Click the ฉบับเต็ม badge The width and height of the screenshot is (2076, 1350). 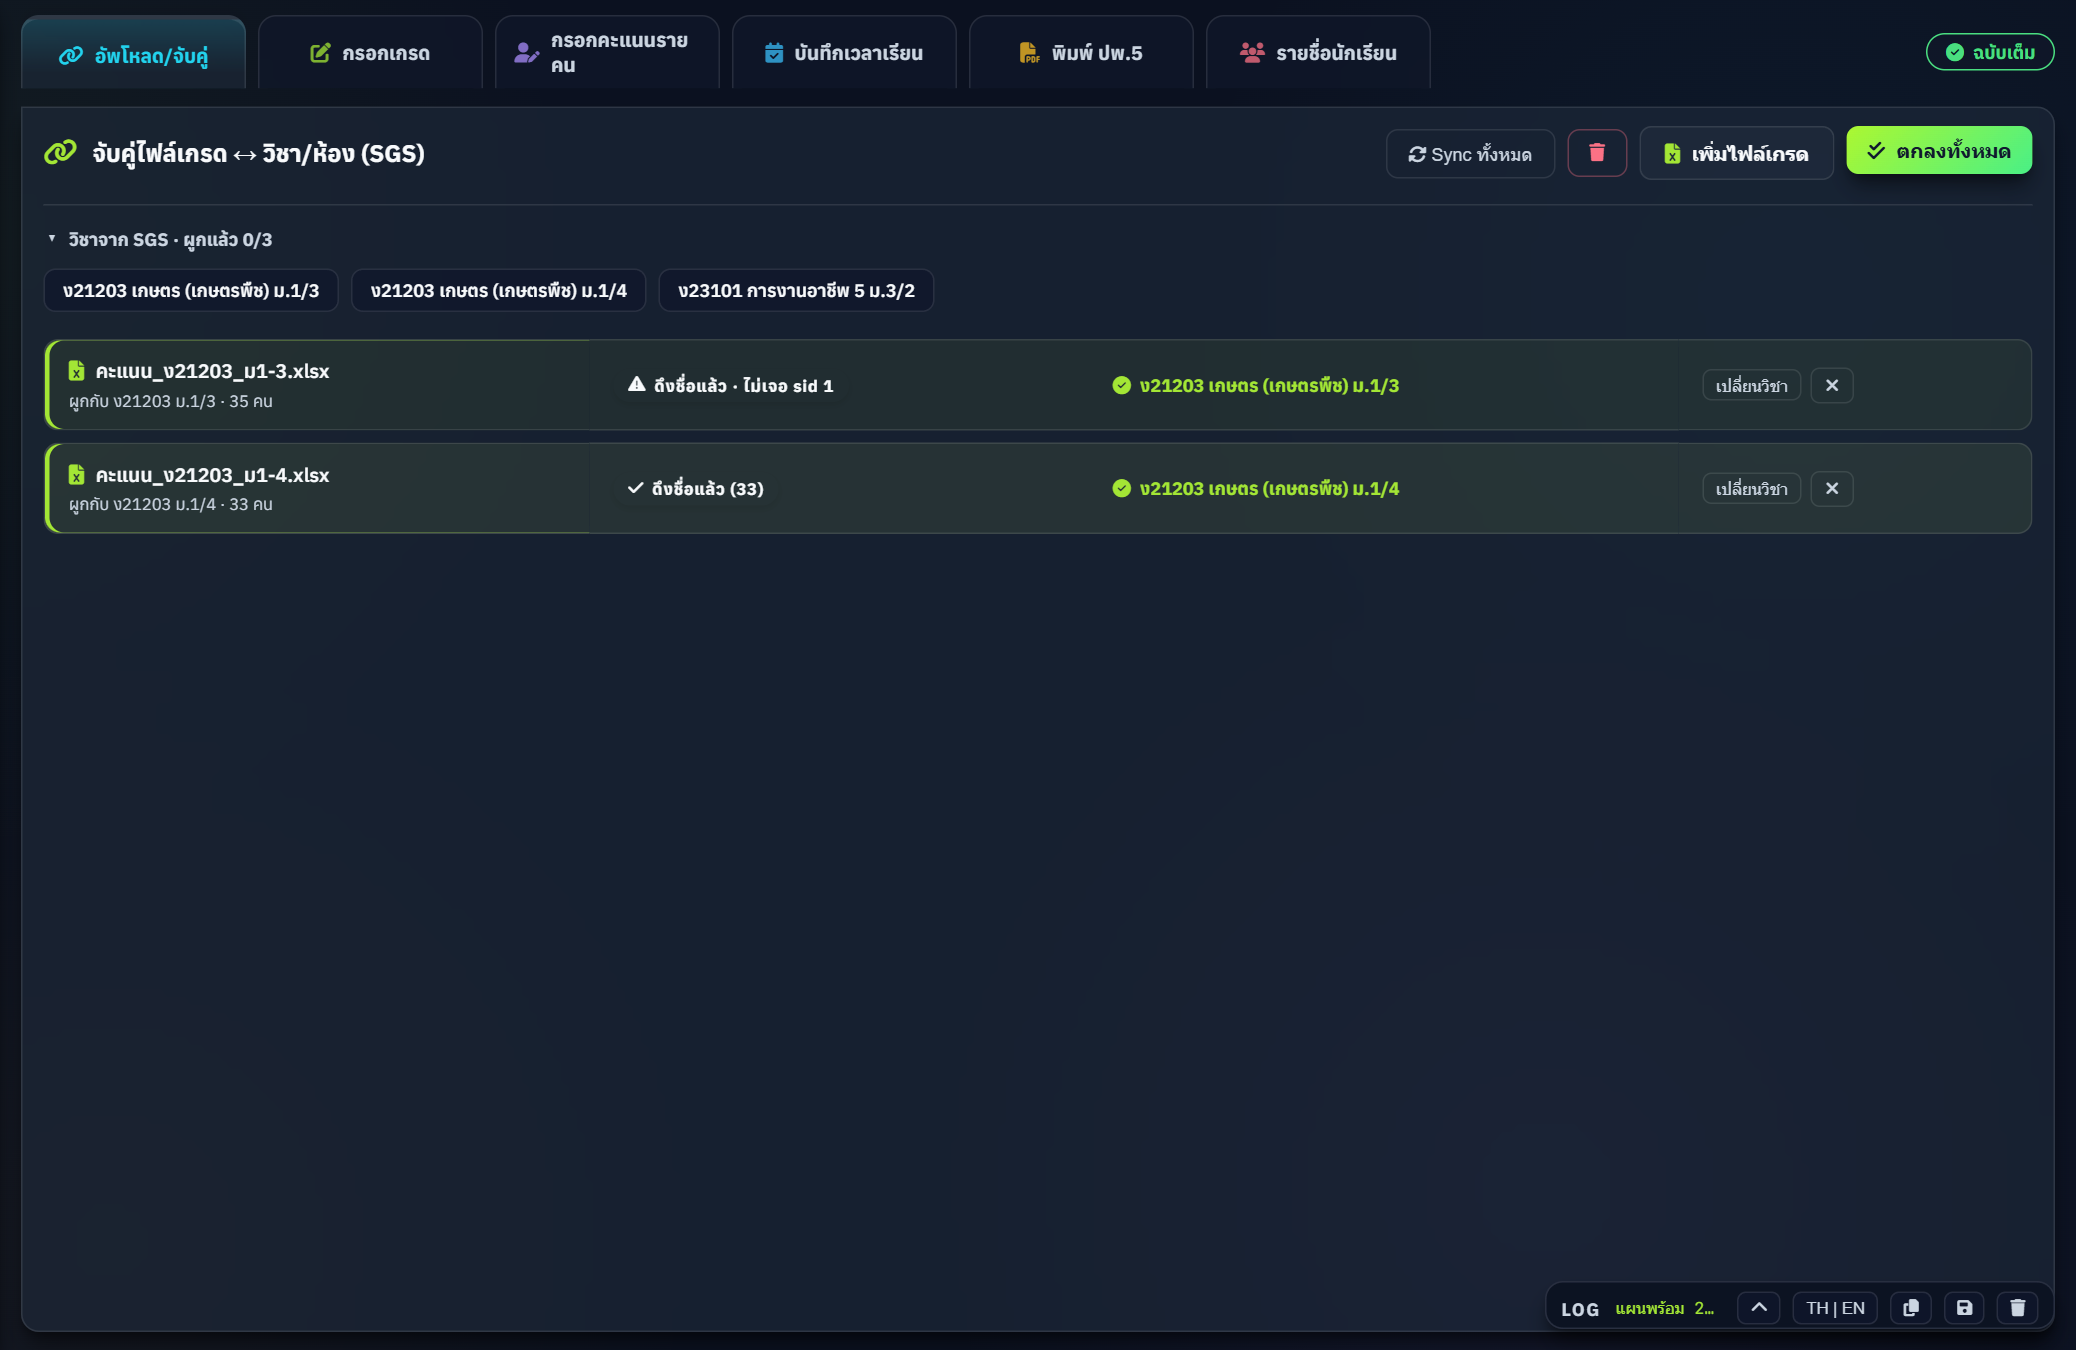click(x=1990, y=52)
